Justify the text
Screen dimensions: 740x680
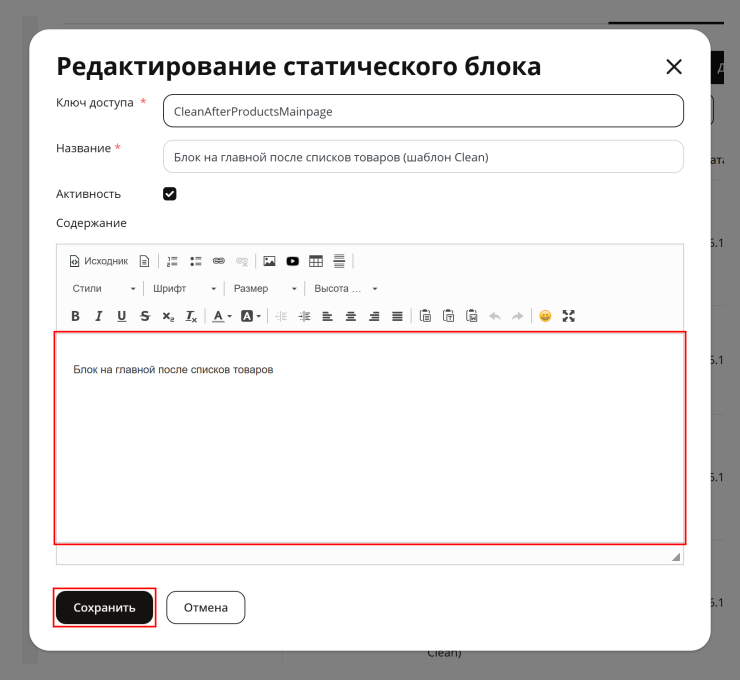tap(397, 316)
